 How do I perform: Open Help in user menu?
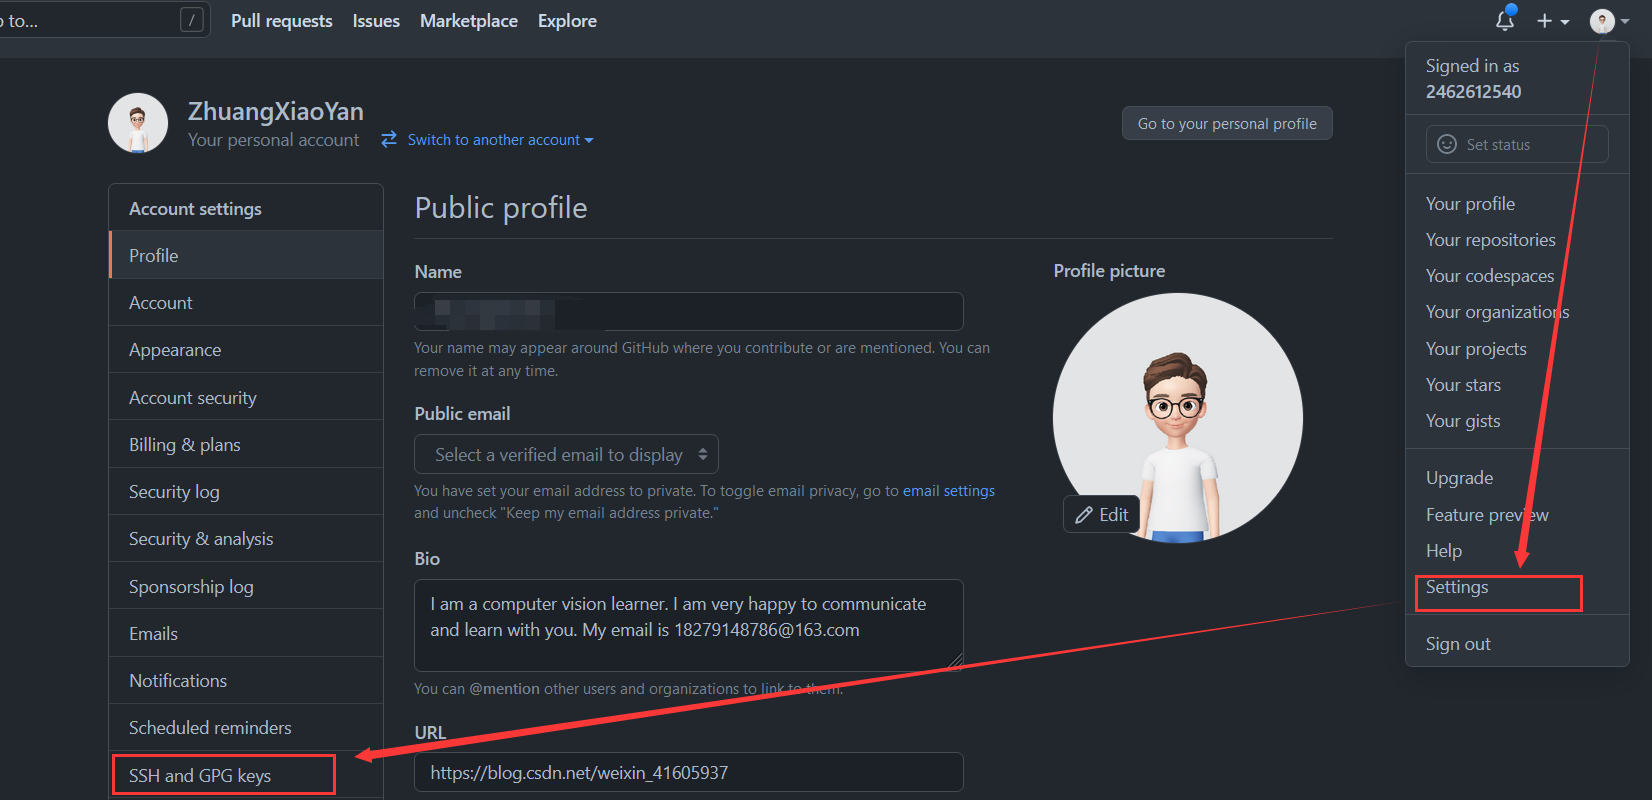click(1443, 550)
